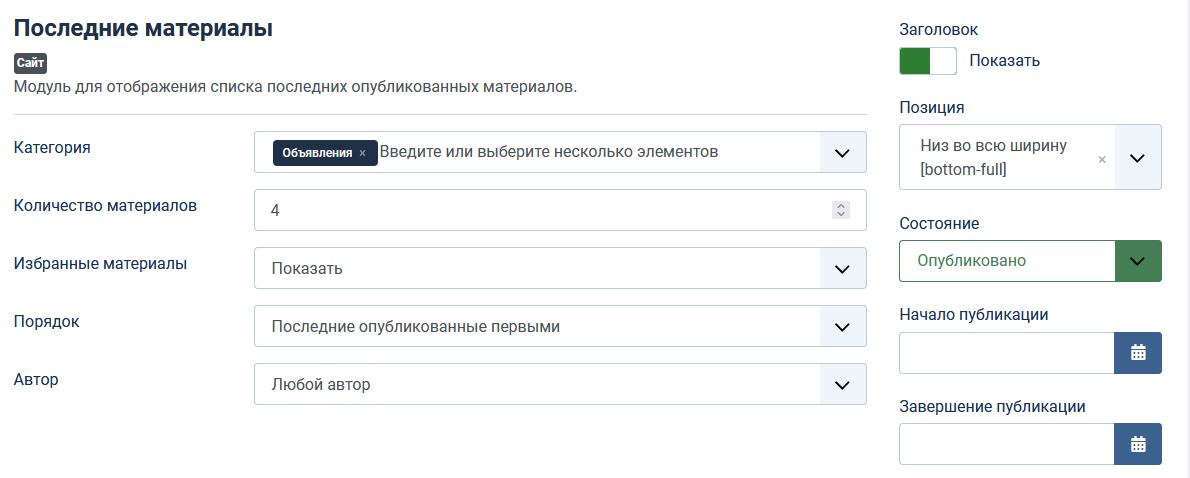Click the Сайт badge label
This screenshot has width=1190, height=478.
point(31,63)
